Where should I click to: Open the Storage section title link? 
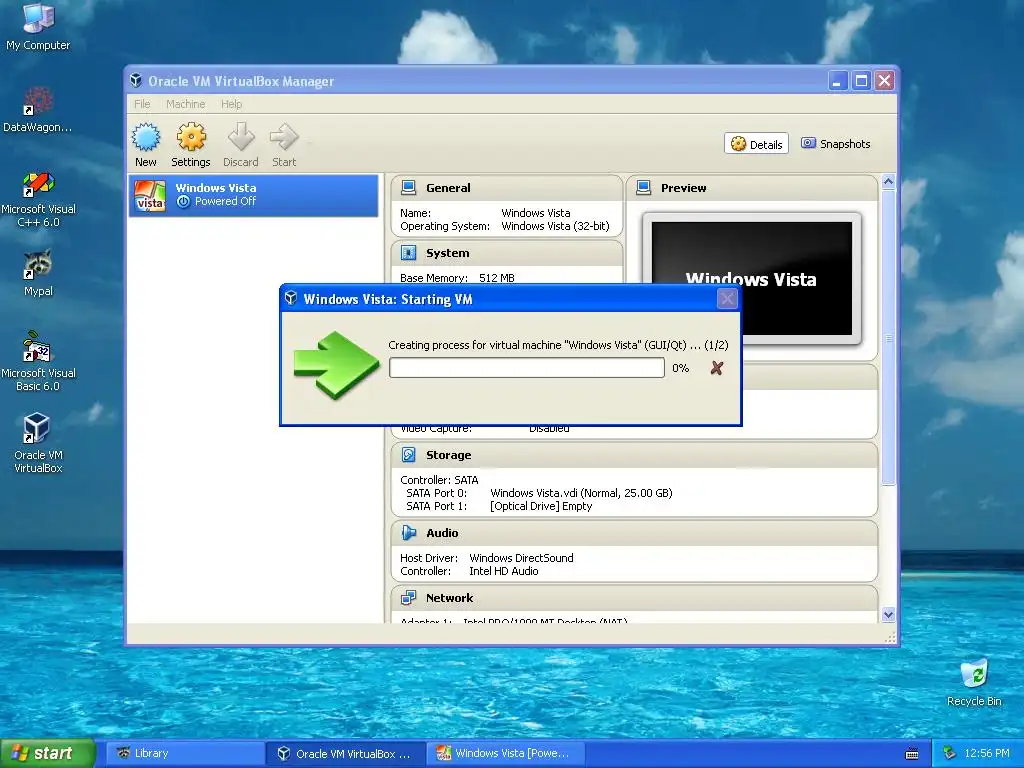[x=449, y=455]
